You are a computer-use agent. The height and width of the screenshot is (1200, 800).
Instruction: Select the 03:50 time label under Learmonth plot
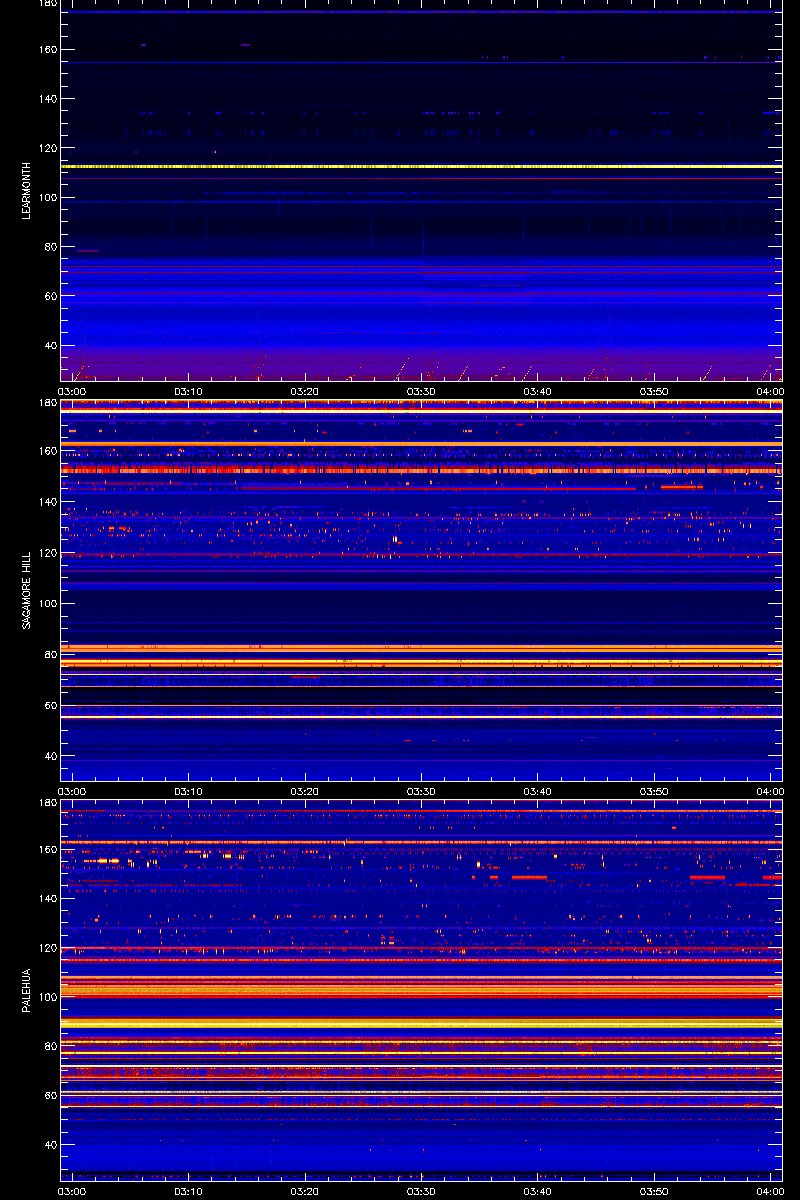pyautogui.click(x=653, y=391)
